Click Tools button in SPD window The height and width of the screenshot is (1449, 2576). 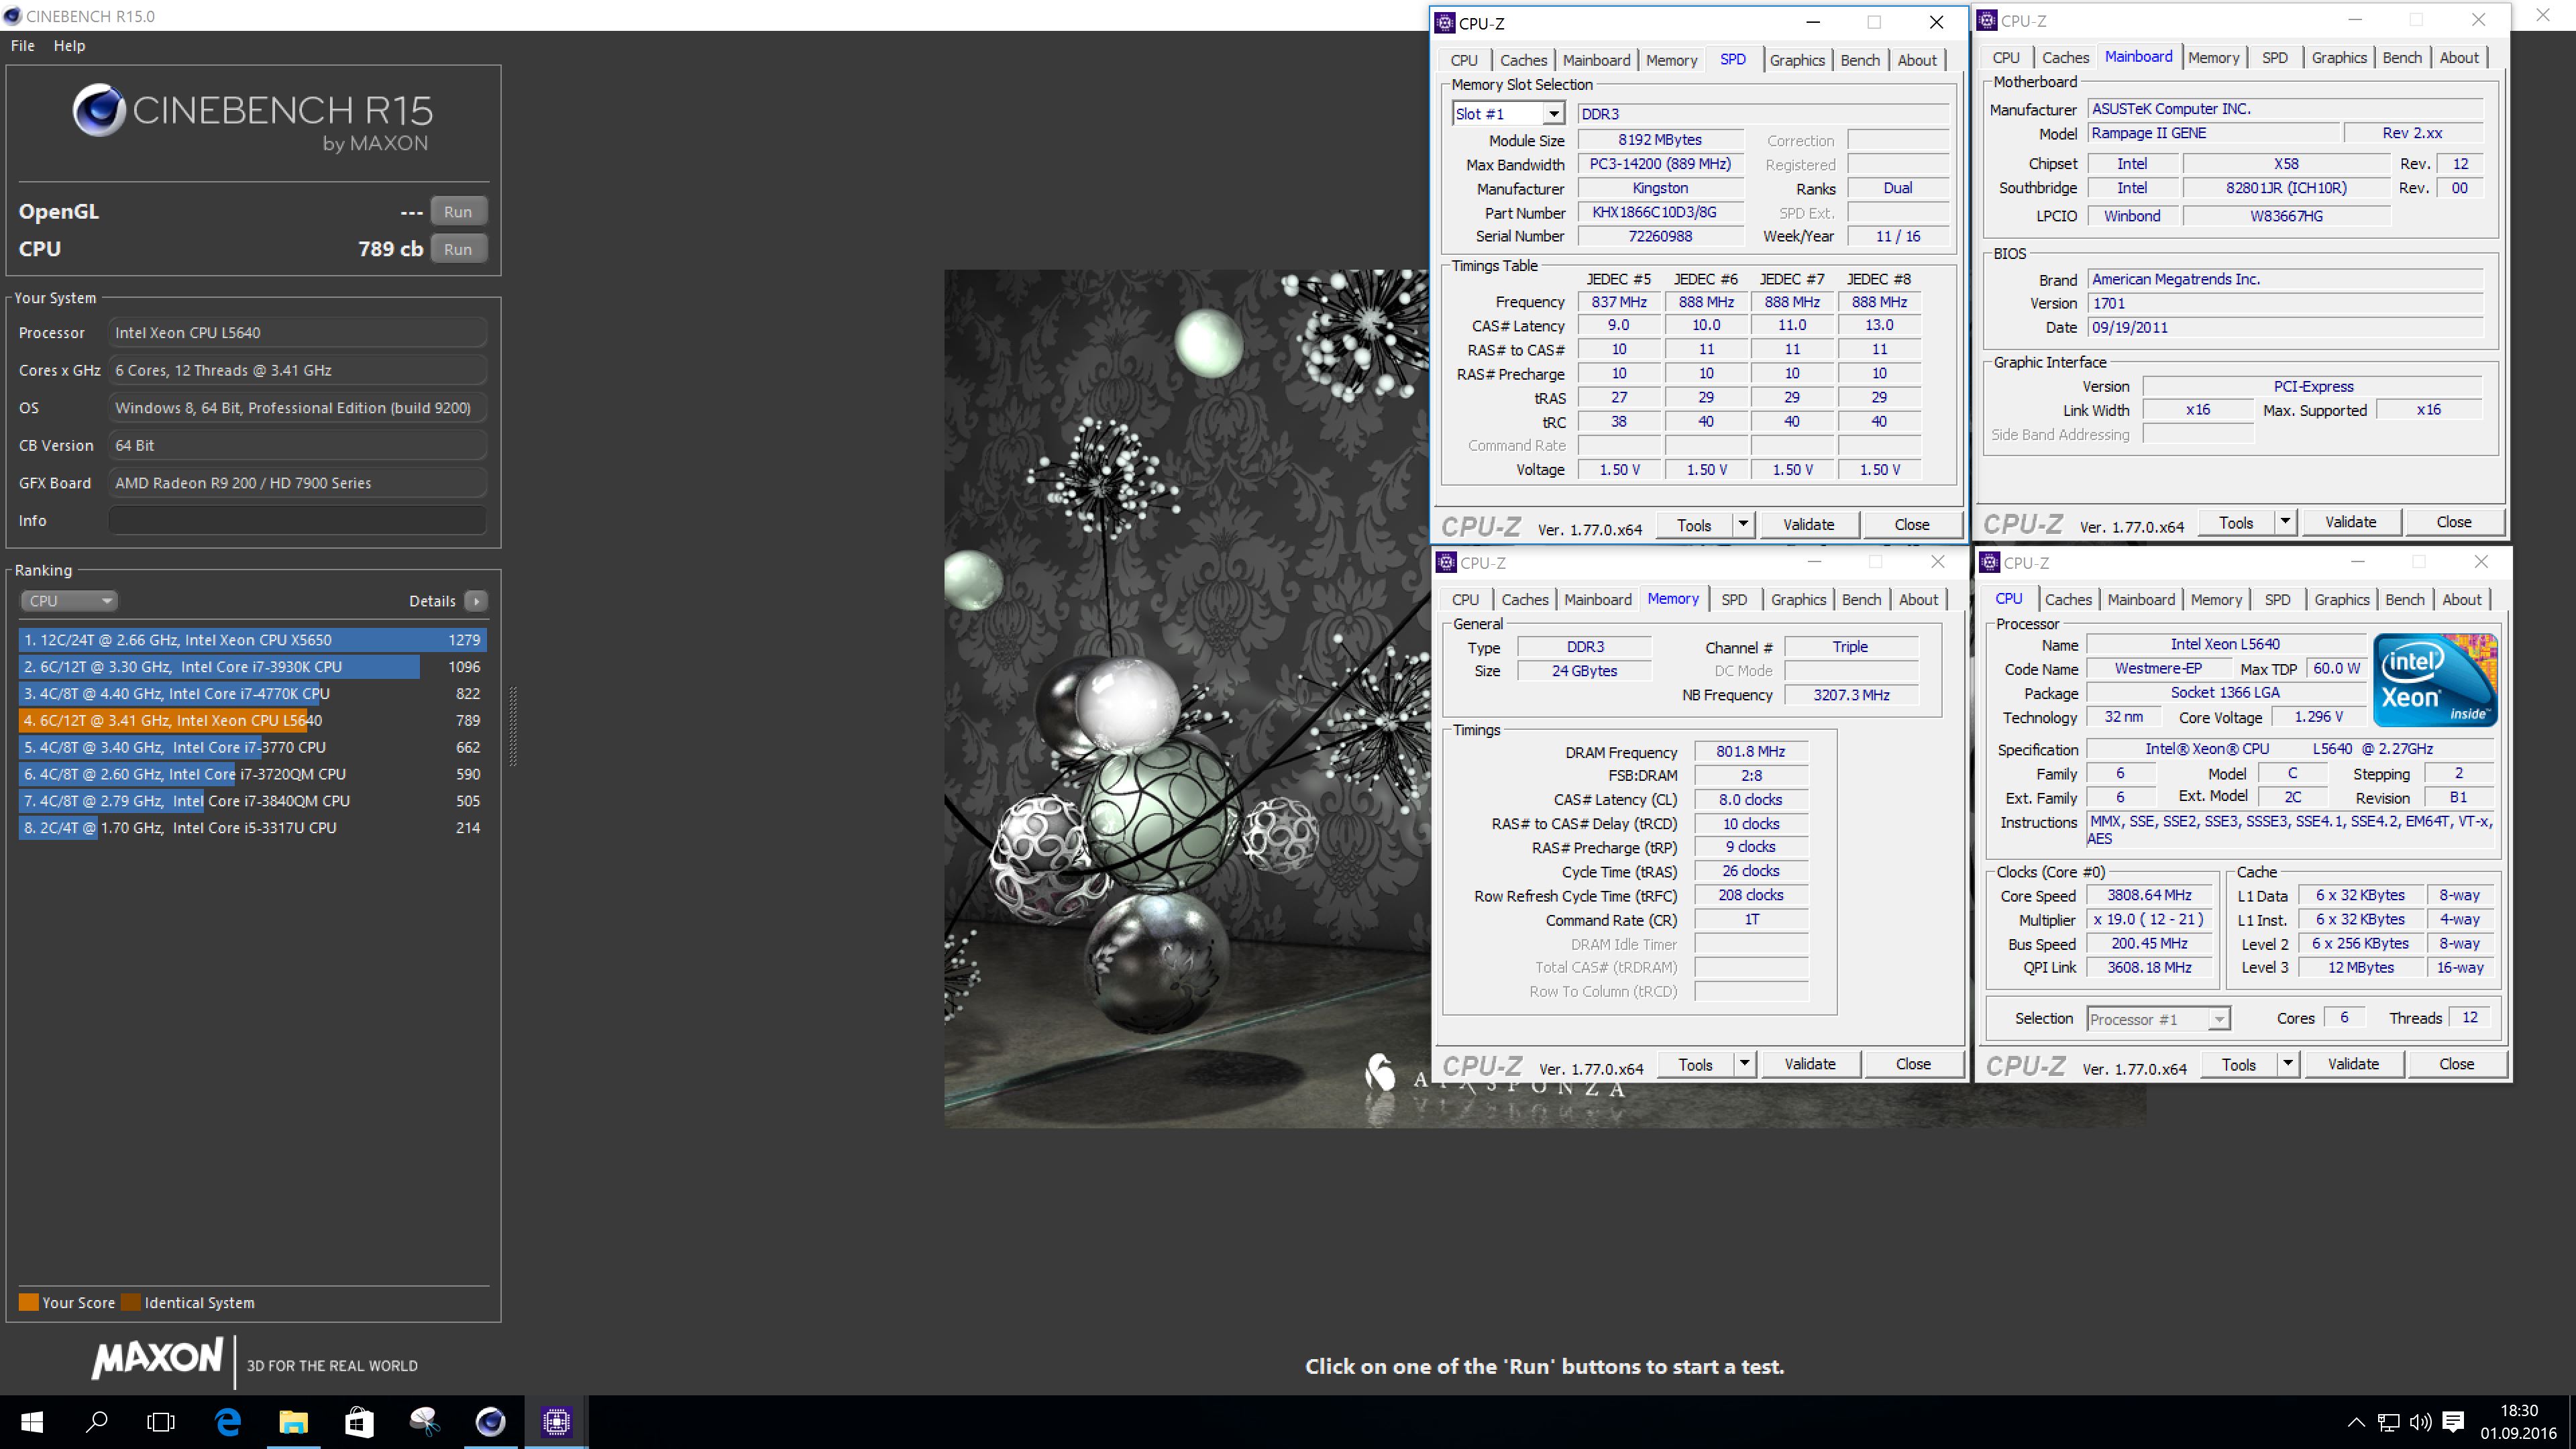pos(1694,525)
